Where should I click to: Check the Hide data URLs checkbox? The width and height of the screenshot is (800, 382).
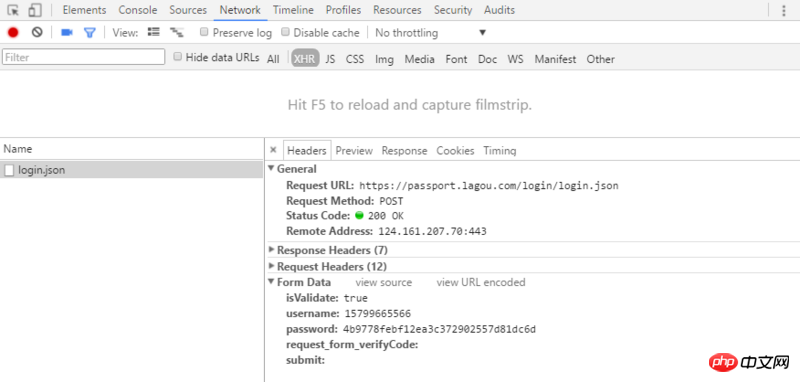pyautogui.click(x=178, y=57)
